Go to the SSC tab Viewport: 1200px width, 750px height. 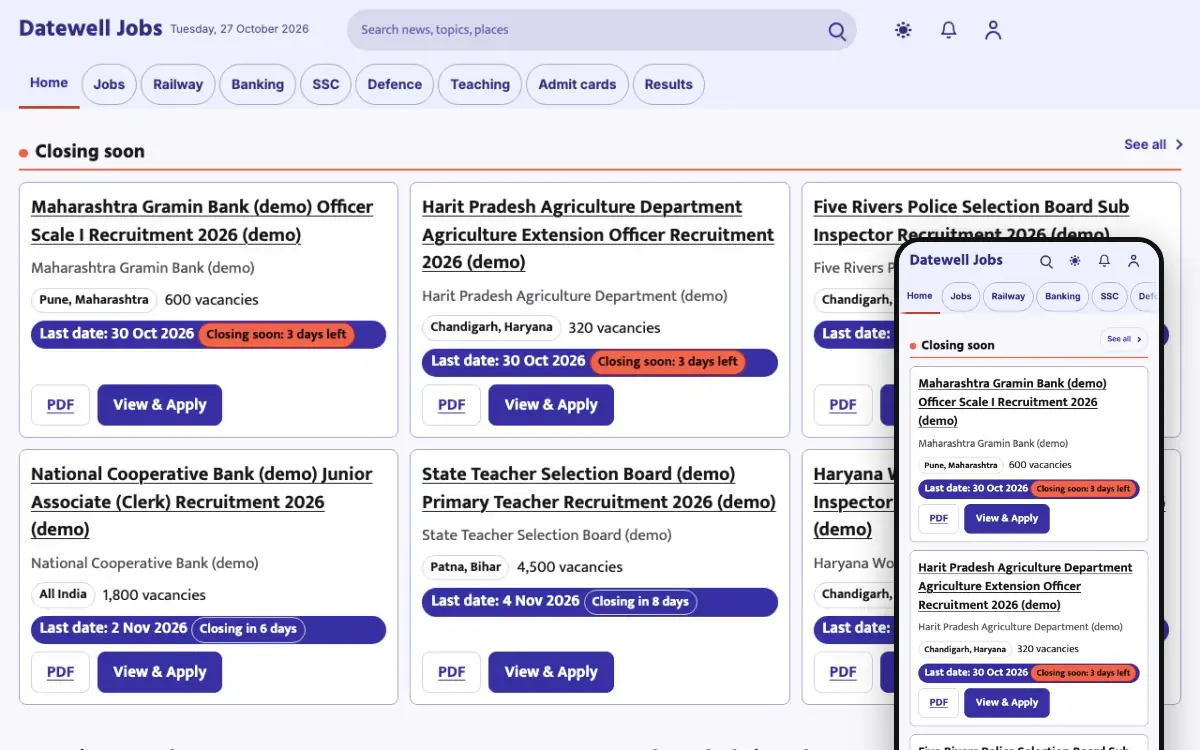tap(326, 85)
